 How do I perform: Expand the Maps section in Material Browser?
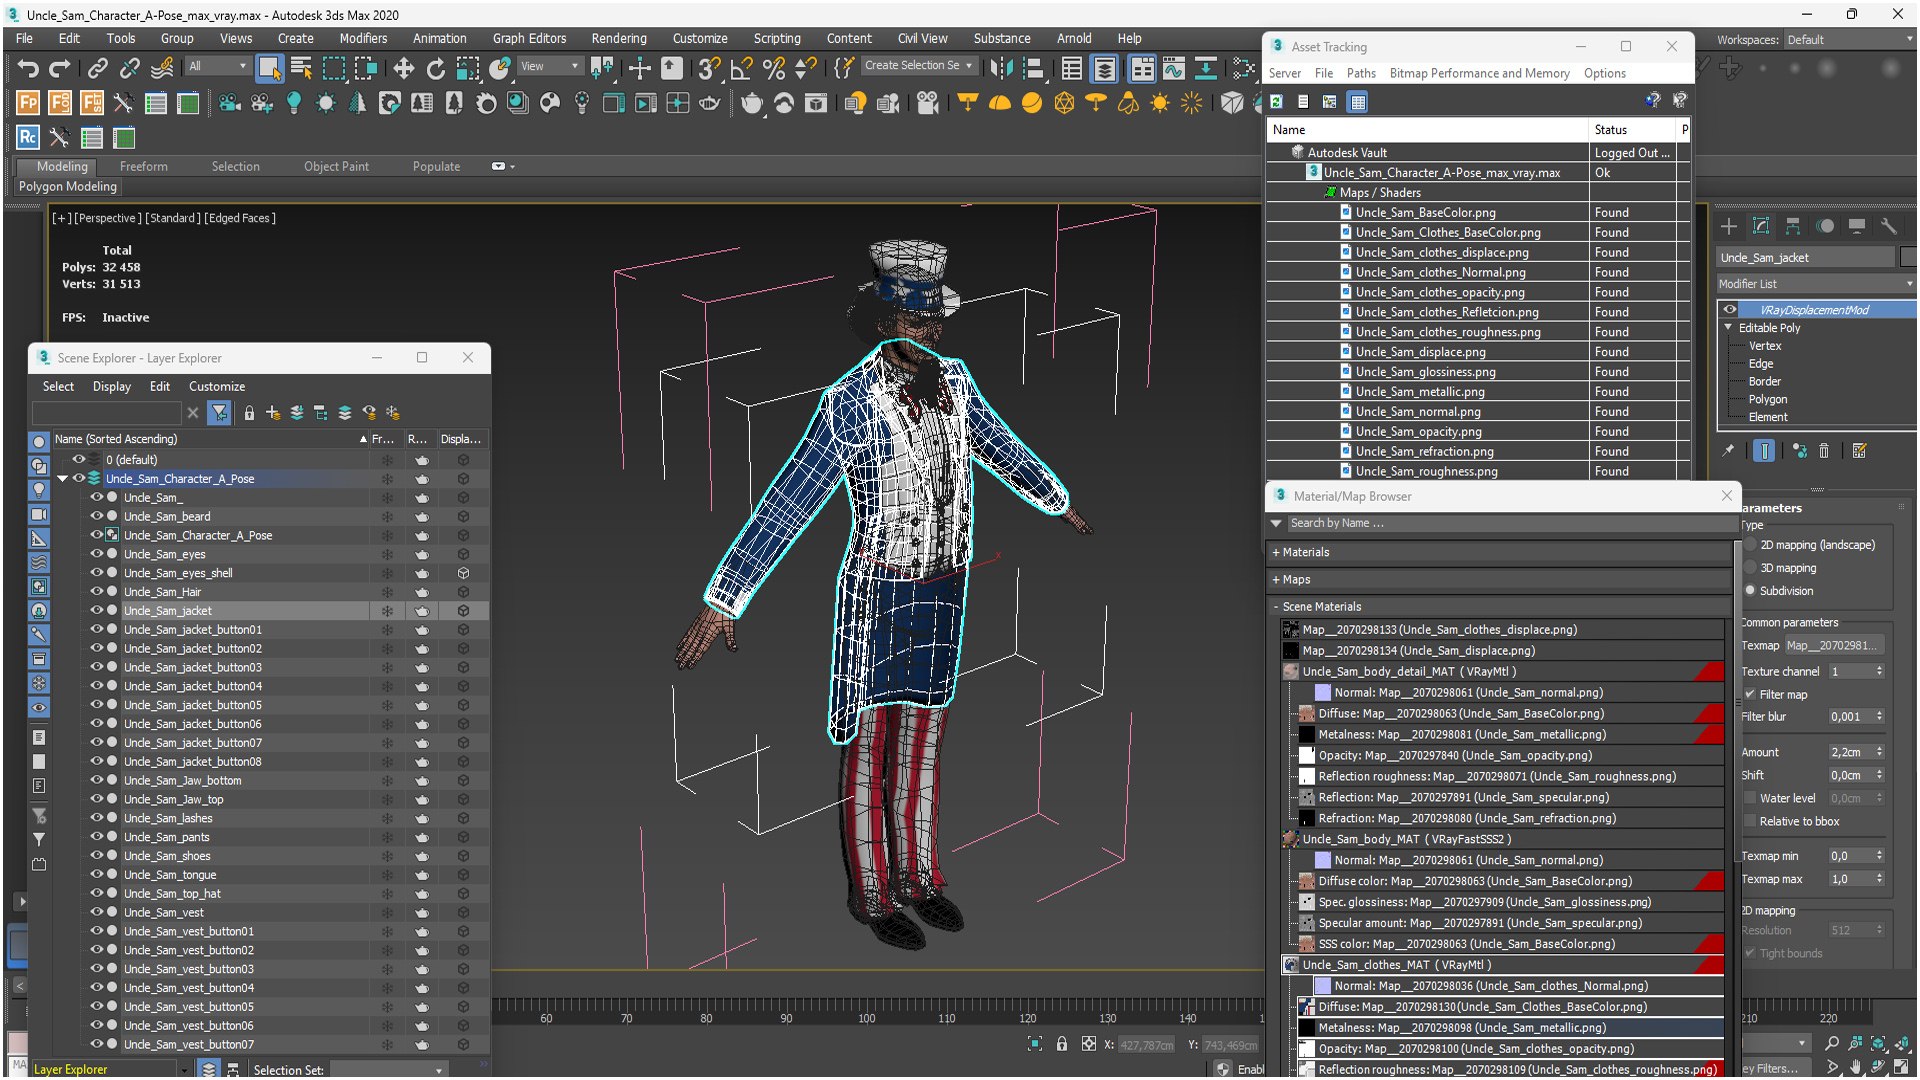click(x=1276, y=580)
